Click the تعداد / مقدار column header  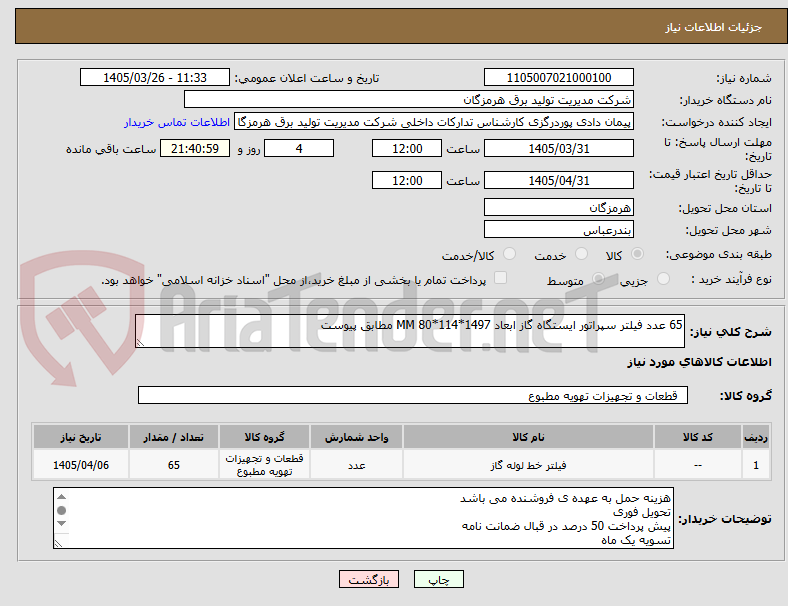pyautogui.click(x=173, y=437)
